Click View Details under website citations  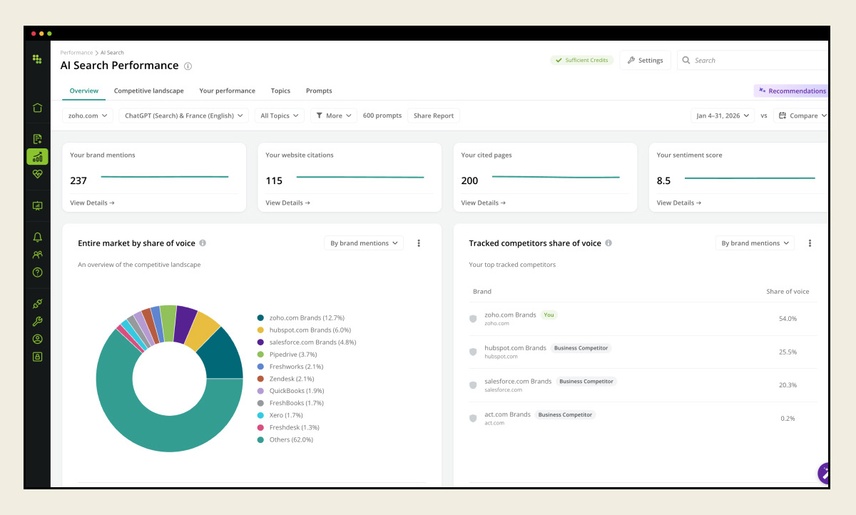(288, 203)
